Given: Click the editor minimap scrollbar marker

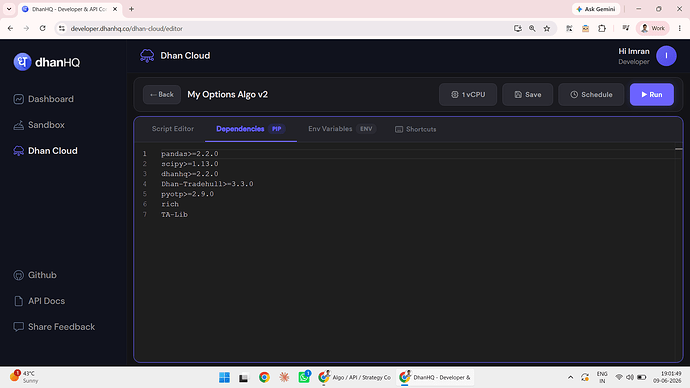Looking at the screenshot, I should click(x=679, y=149).
